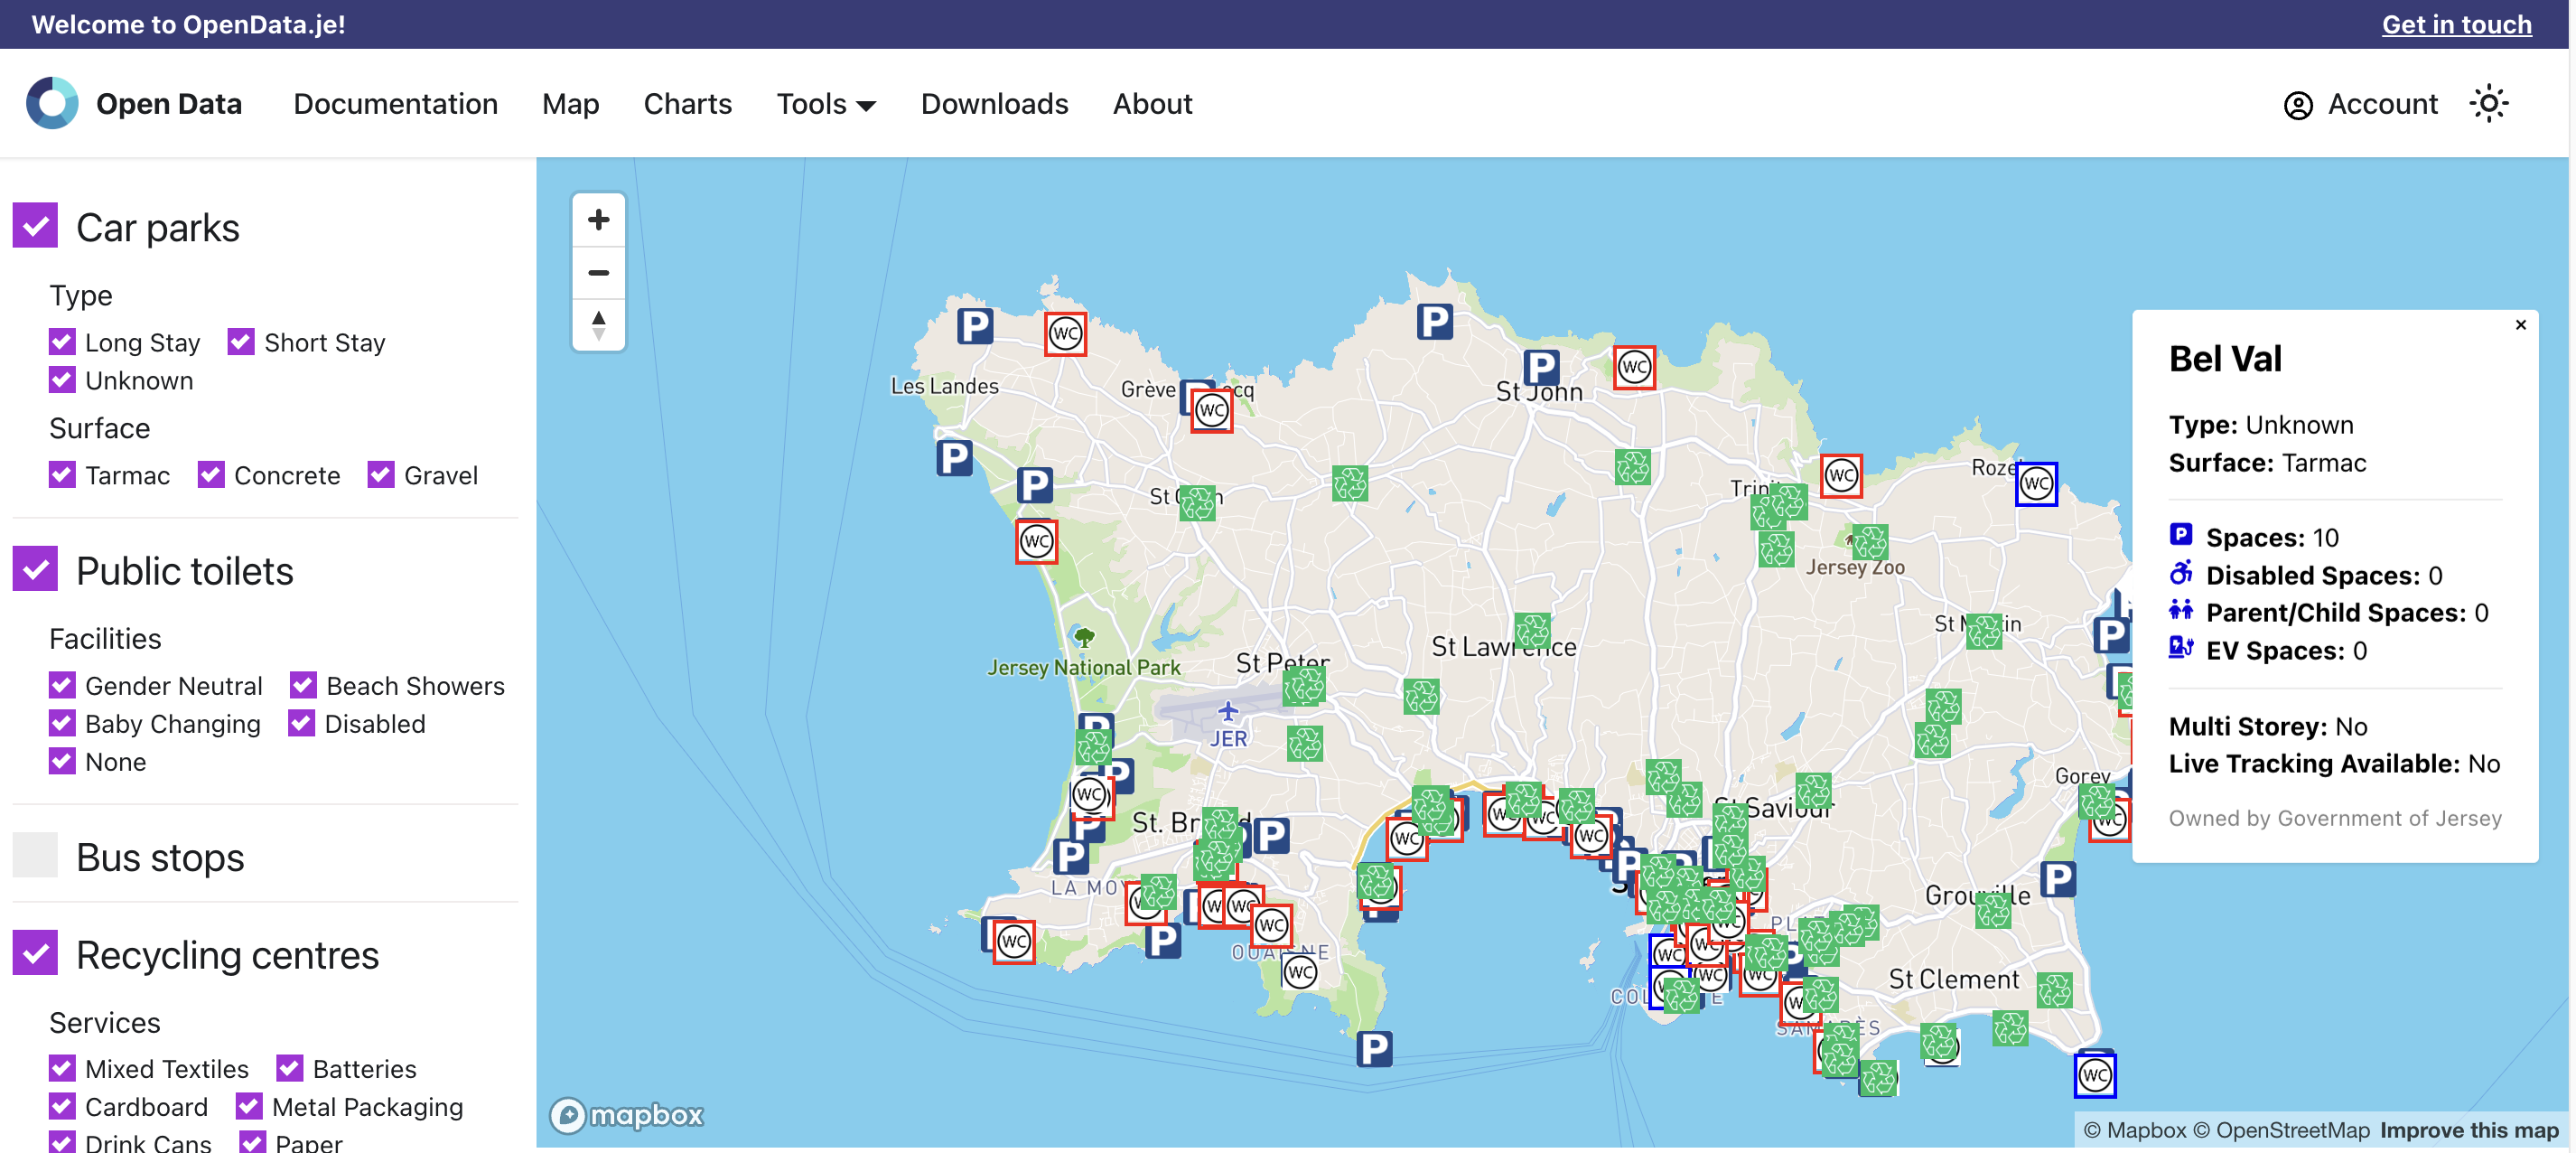Viewport: 2576px width, 1153px height.
Task: Click the map zoom out button
Action: coord(598,273)
